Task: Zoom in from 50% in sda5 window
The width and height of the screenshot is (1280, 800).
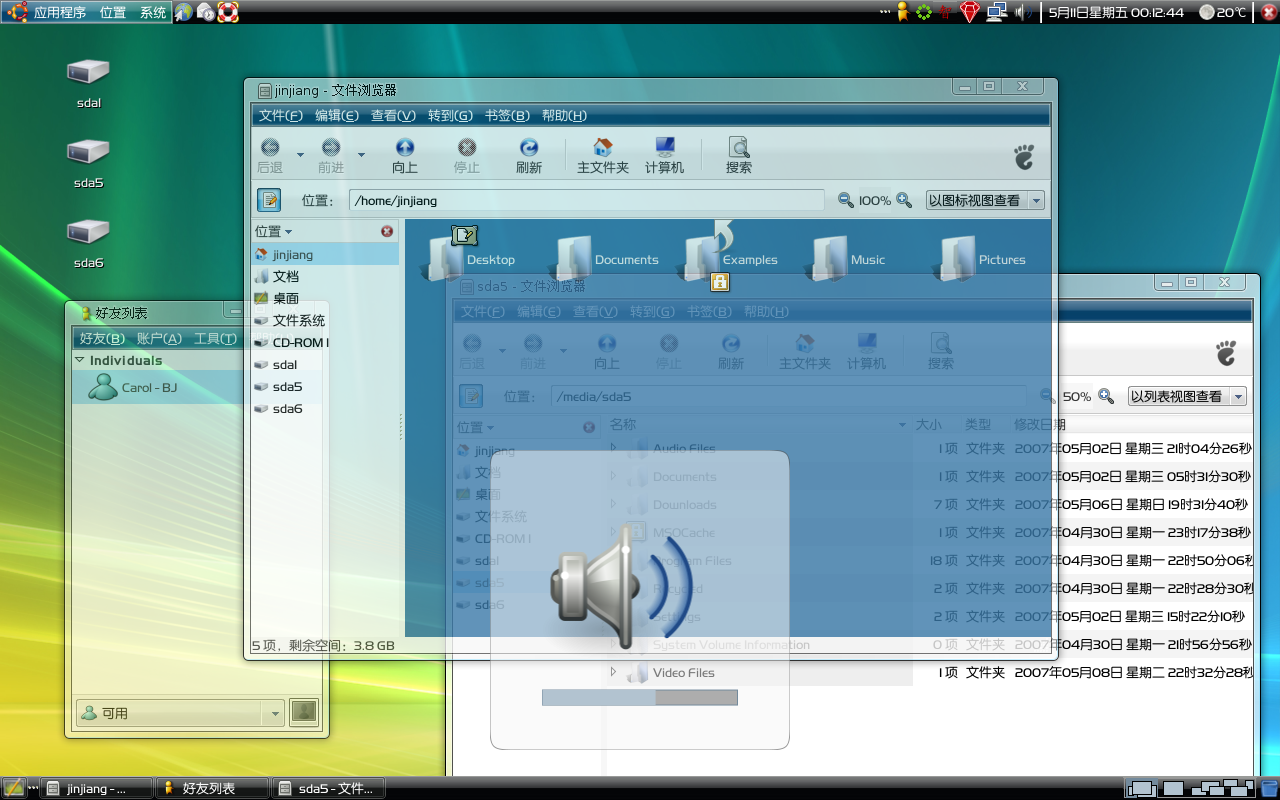Action: (x=1106, y=396)
